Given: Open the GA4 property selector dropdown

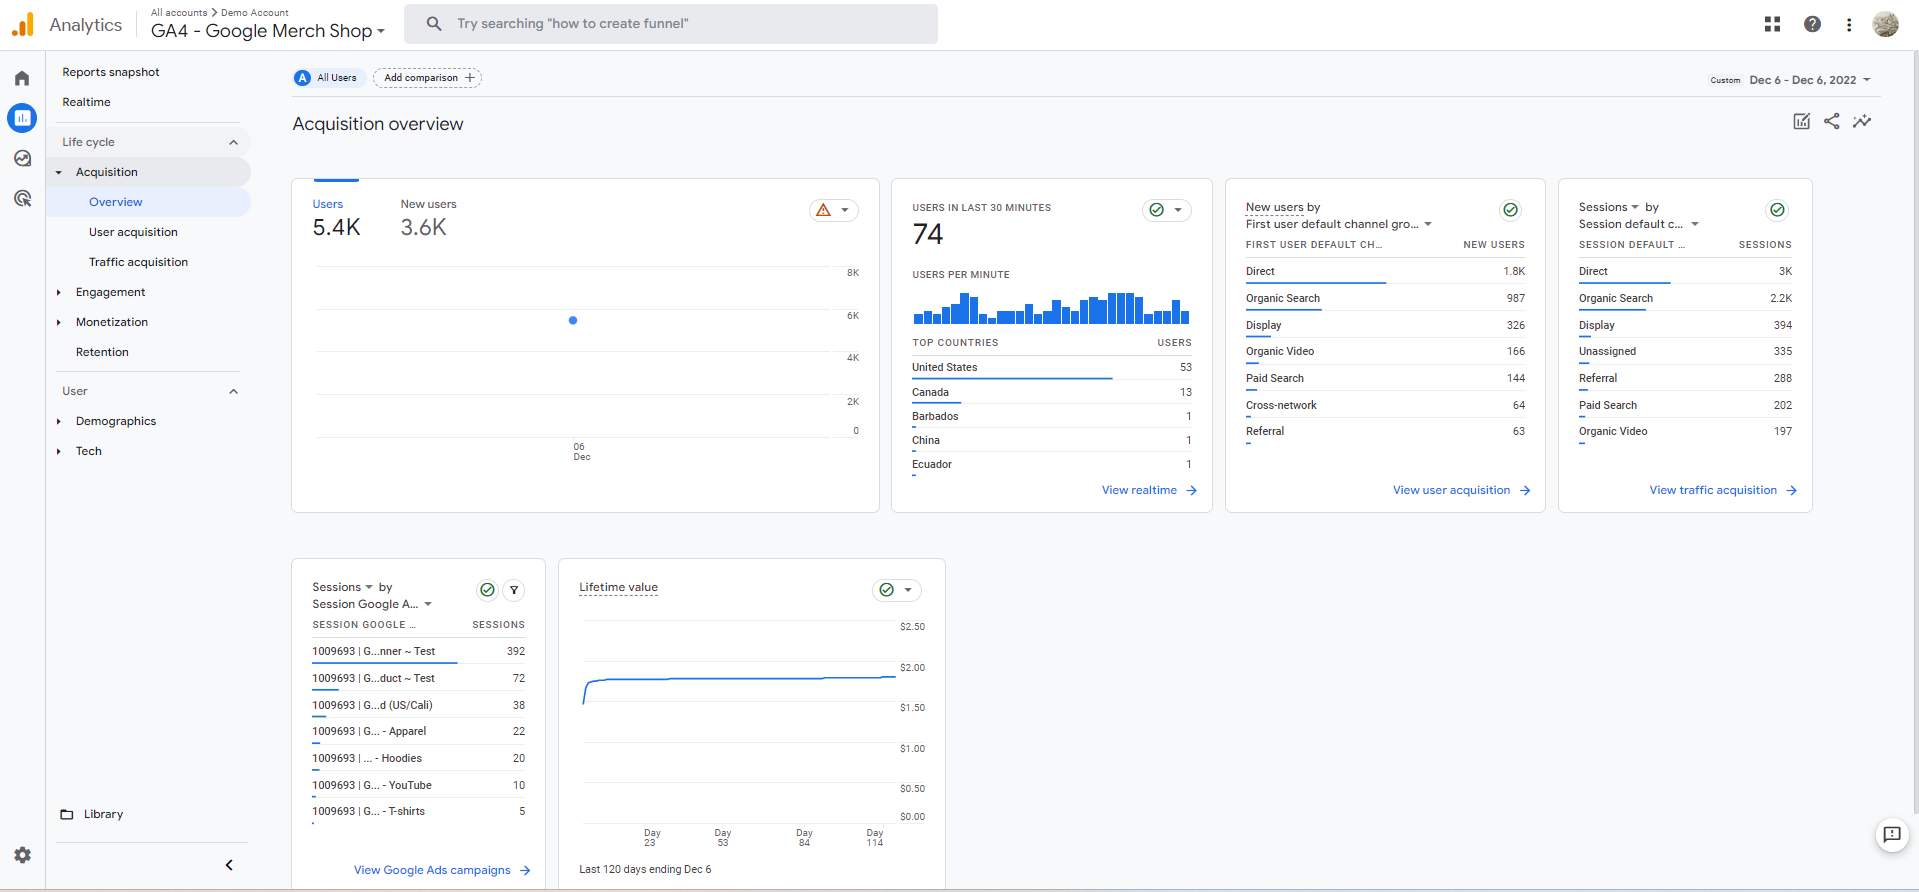Looking at the screenshot, I should pos(268,31).
